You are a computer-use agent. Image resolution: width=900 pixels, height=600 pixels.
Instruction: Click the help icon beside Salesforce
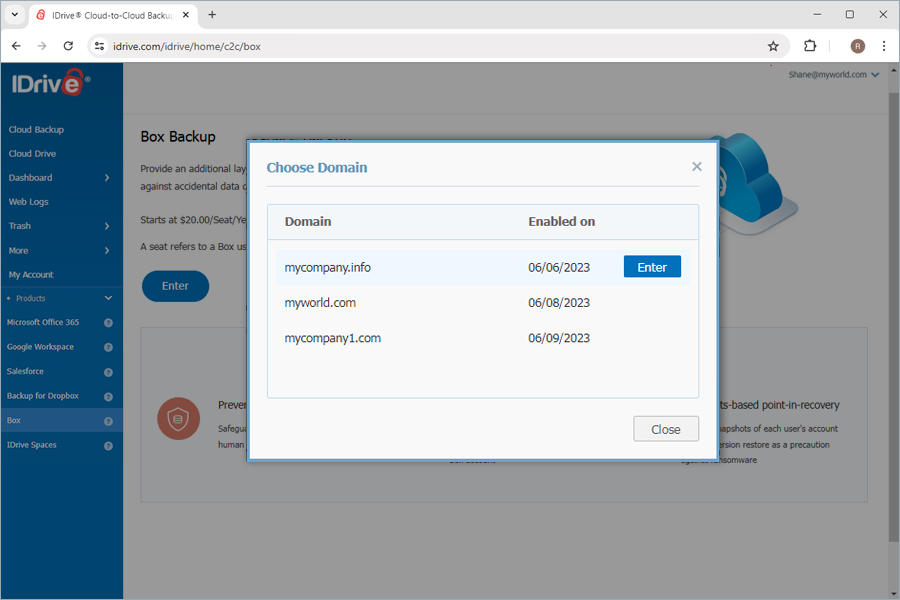point(109,371)
